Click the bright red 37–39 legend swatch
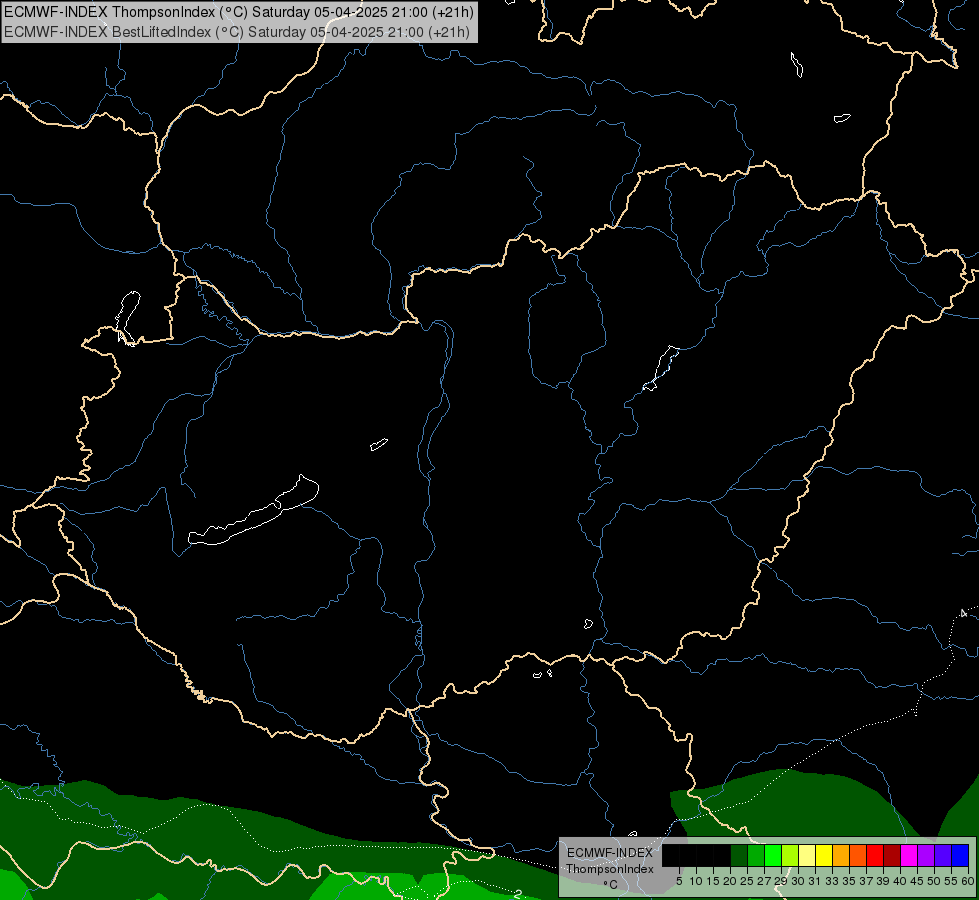The image size is (979, 900). 875,855
